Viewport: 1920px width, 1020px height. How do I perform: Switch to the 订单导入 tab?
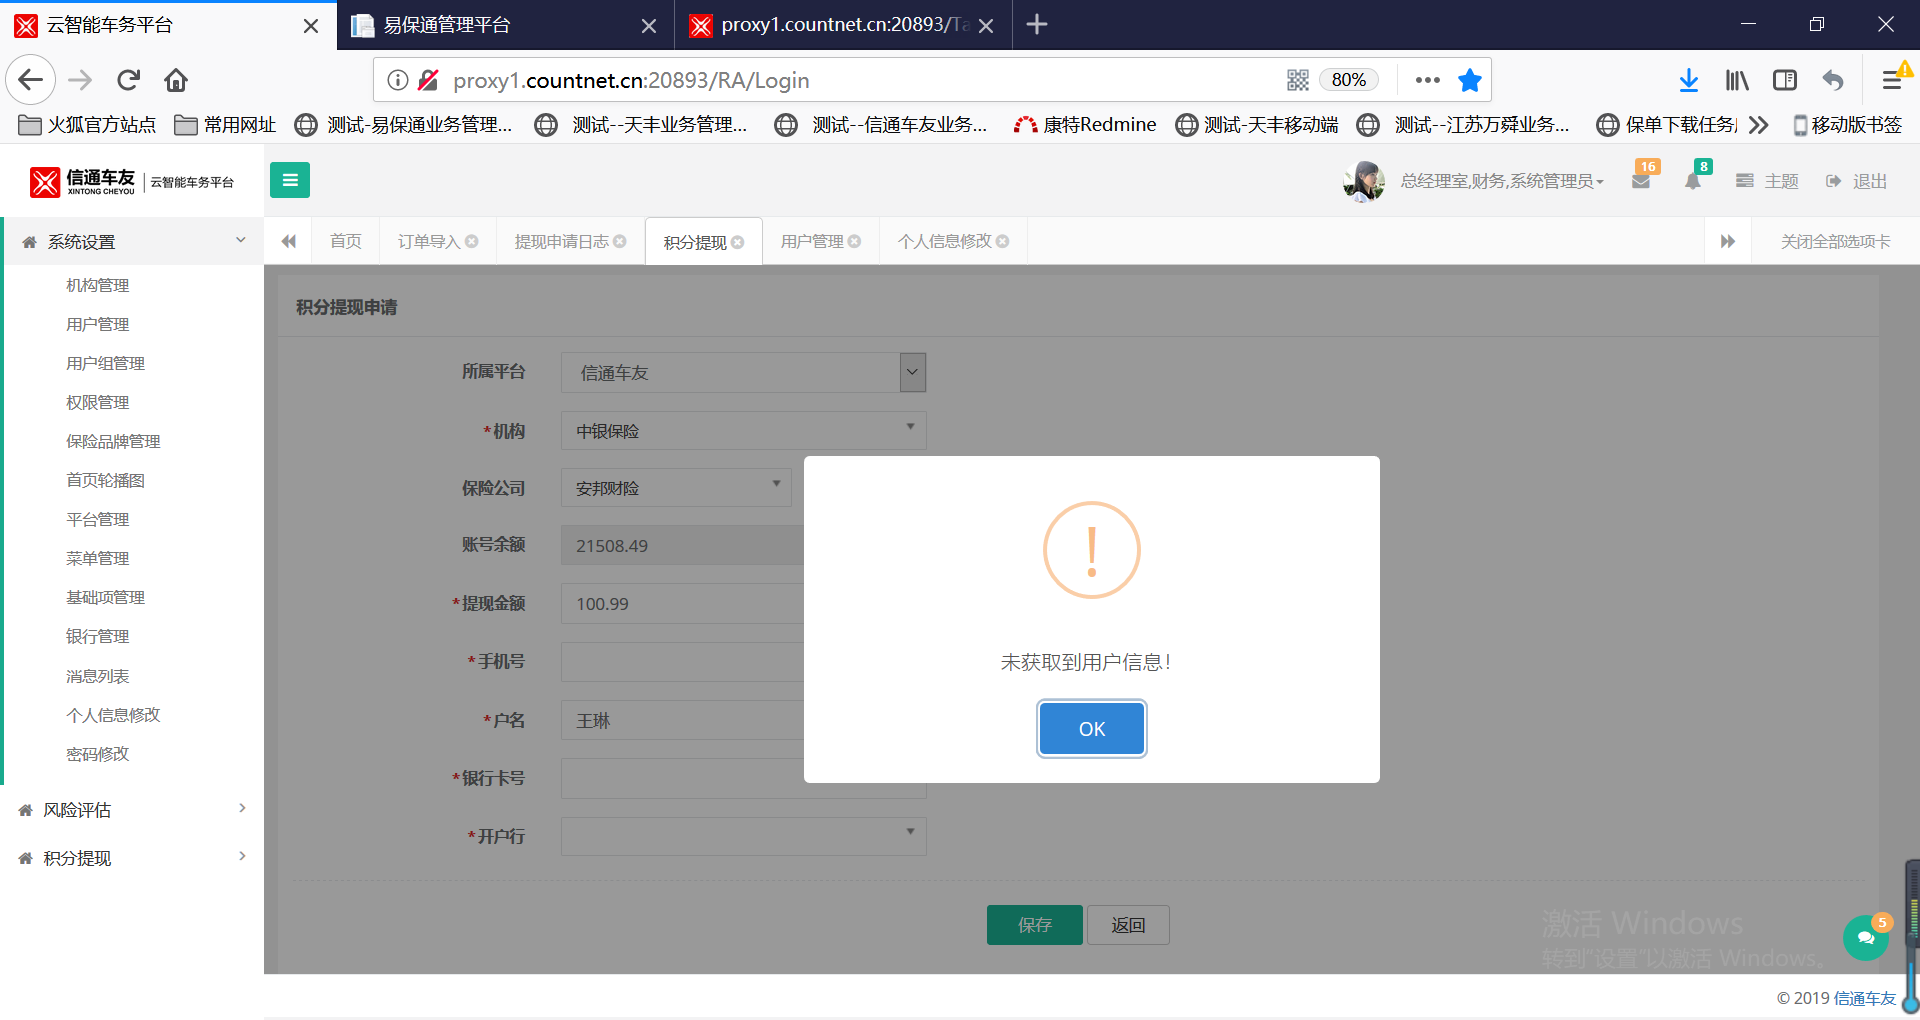coord(429,241)
